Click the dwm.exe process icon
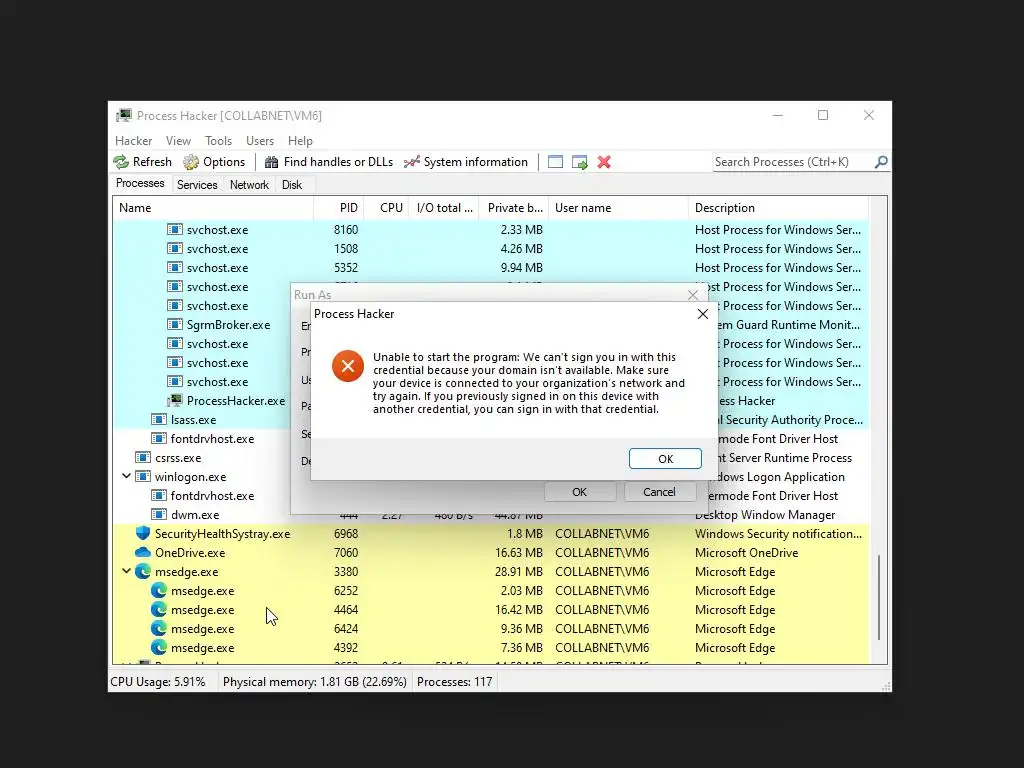 pyautogui.click(x=159, y=515)
